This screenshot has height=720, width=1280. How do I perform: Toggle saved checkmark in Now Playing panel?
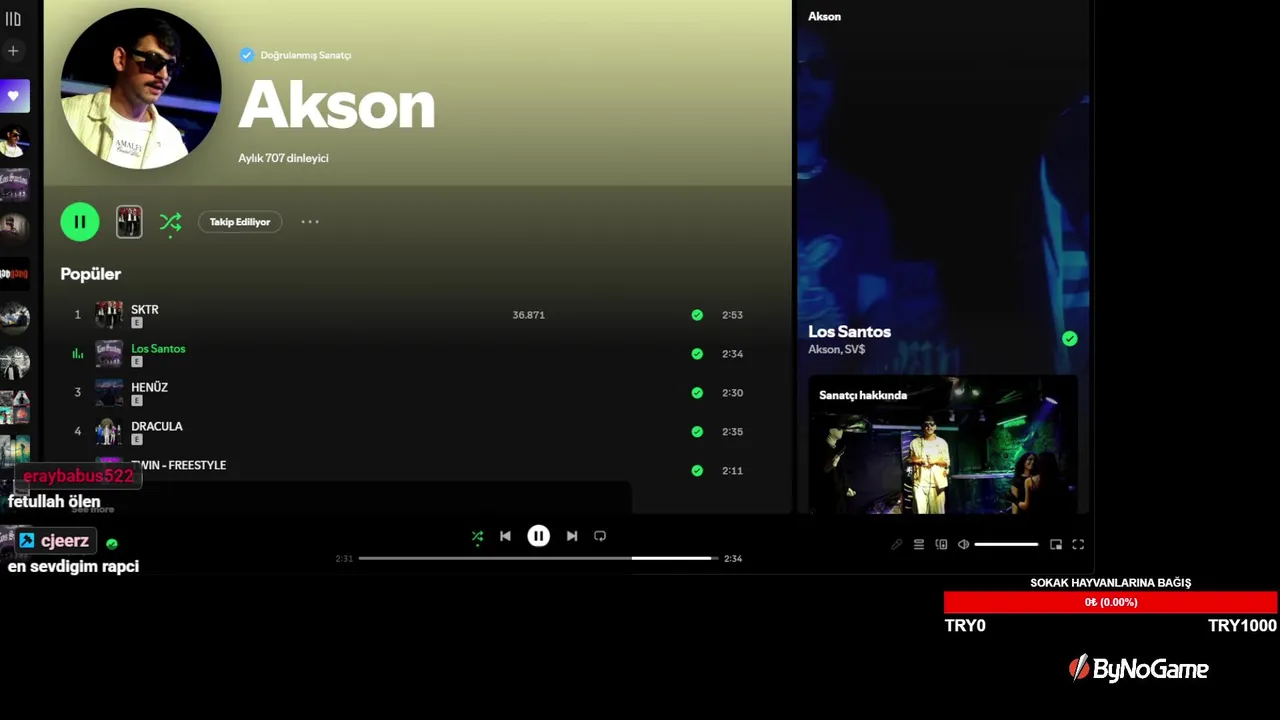tap(1070, 339)
